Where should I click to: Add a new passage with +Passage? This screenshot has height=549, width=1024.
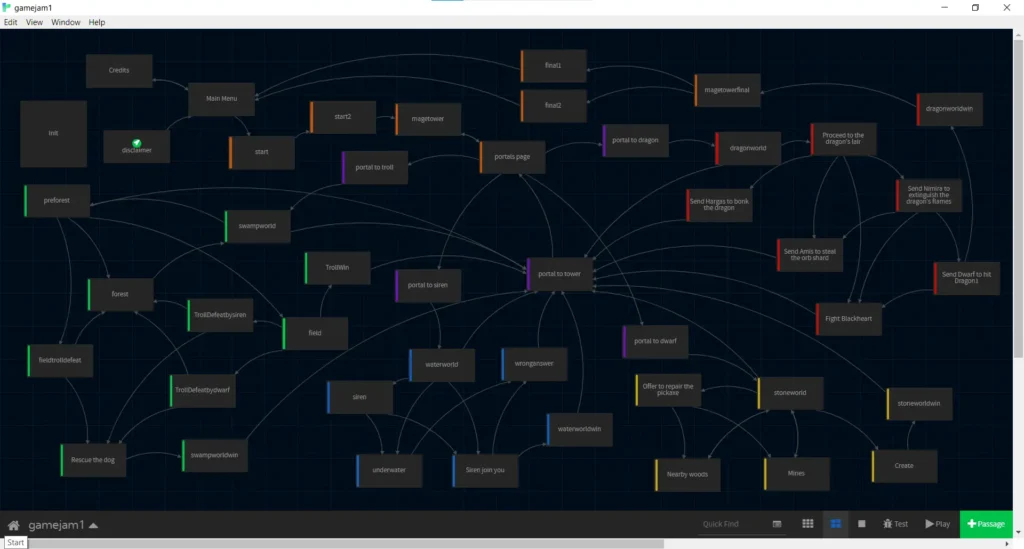tap(987, 524)
